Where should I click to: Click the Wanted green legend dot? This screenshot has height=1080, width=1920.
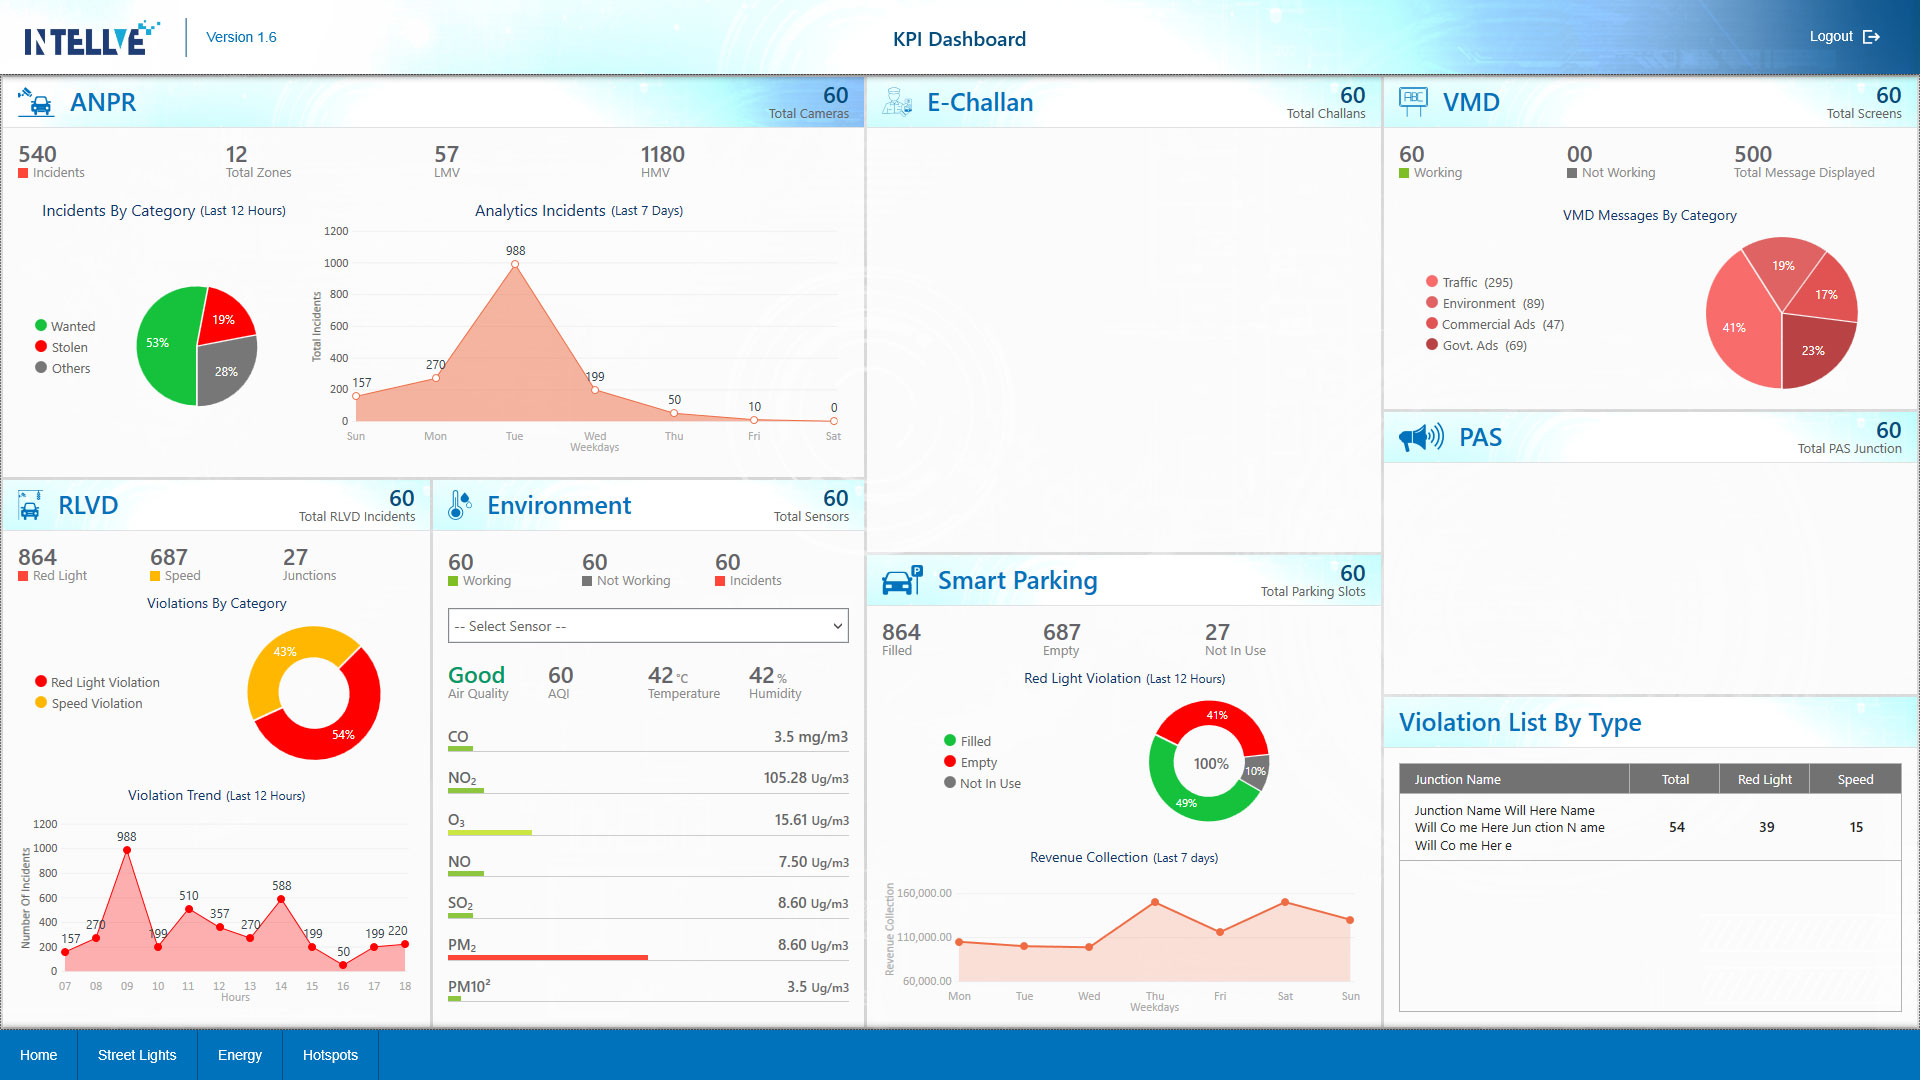click(x=41, y=325)
